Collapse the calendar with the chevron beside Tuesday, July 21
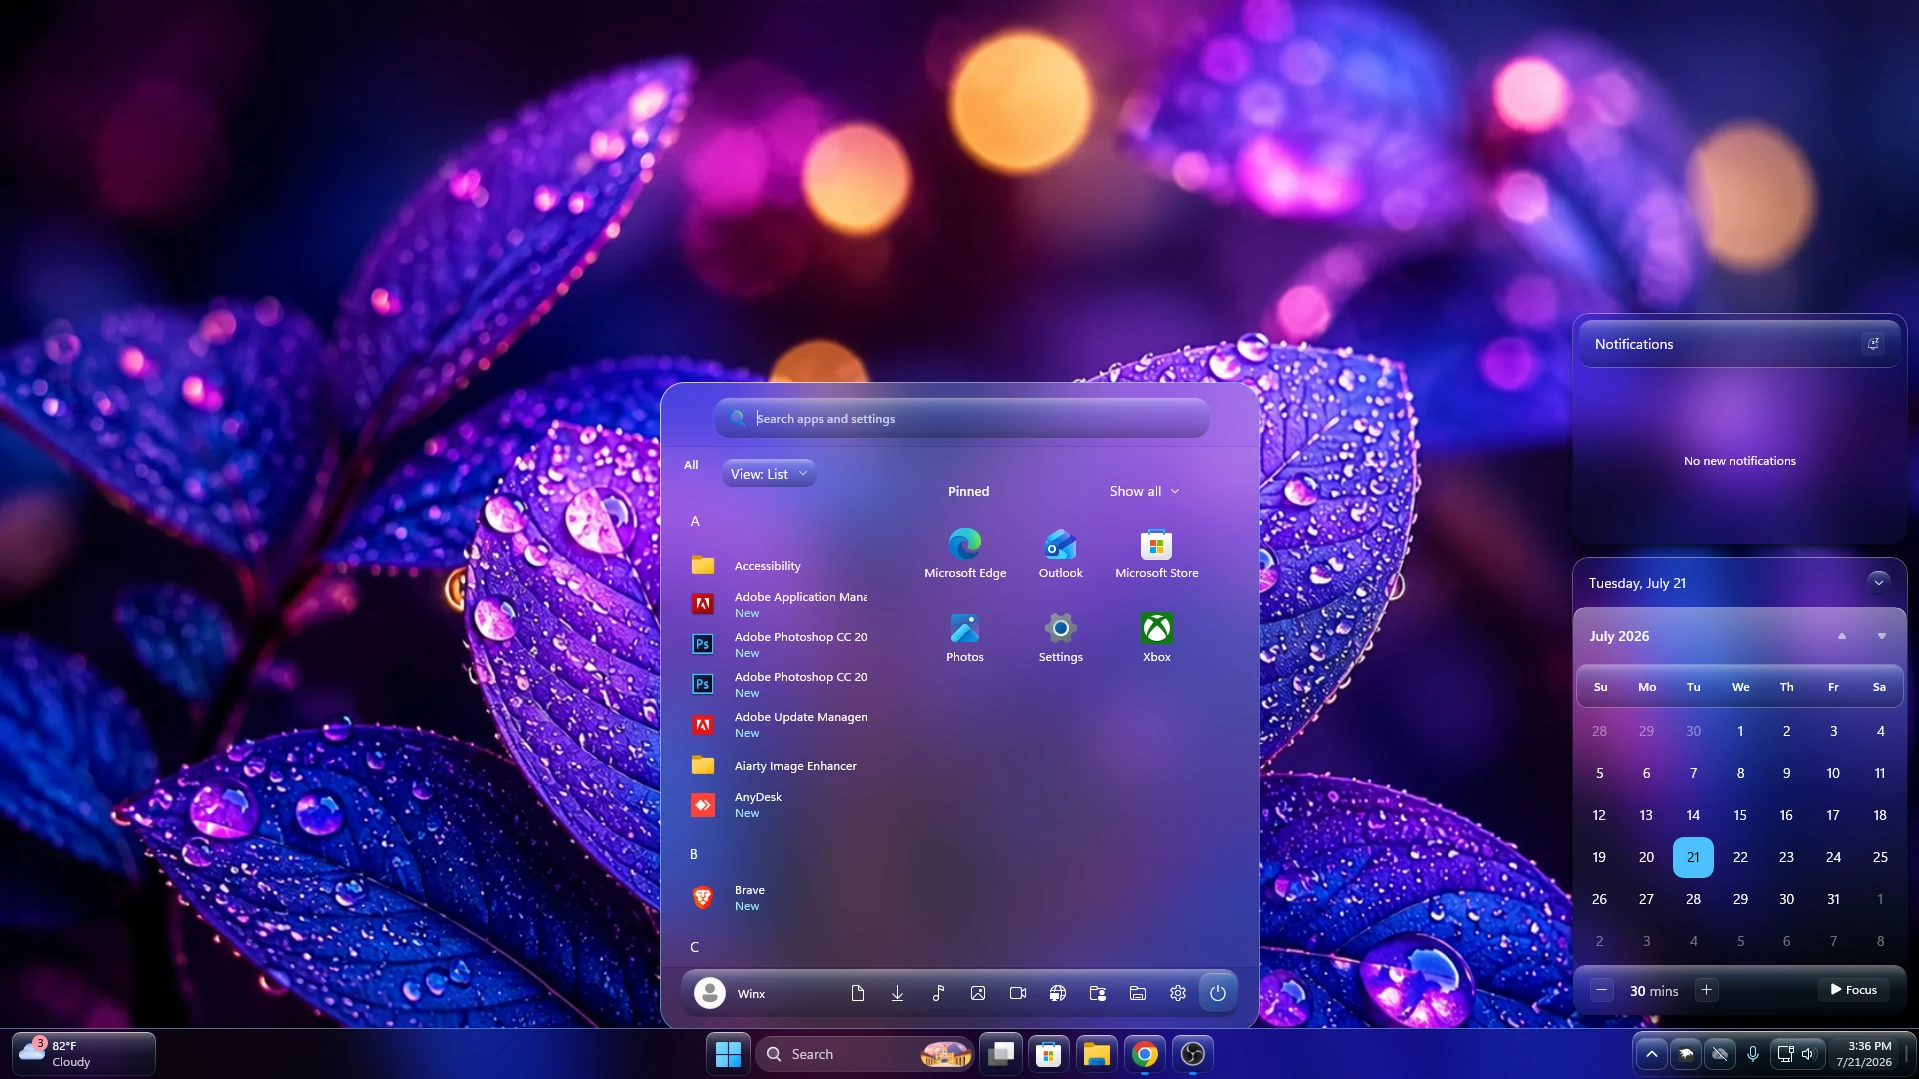The height and width of the screenshot is (1079, 1919). 1879,583
